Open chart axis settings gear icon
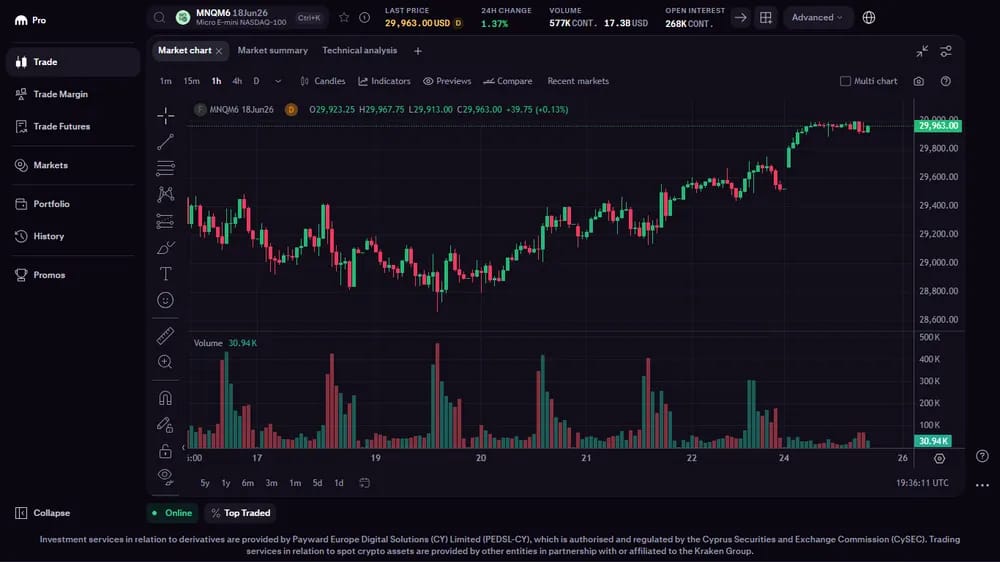 (x=939, y=458)
